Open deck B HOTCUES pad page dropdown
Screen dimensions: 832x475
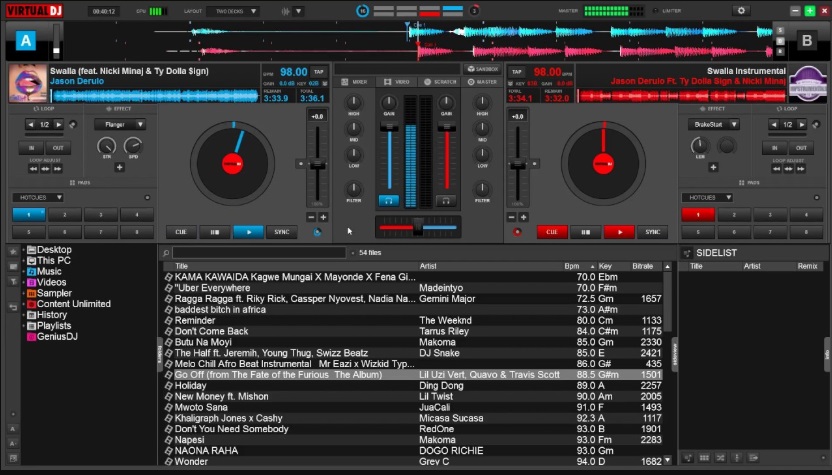[707, 197]
